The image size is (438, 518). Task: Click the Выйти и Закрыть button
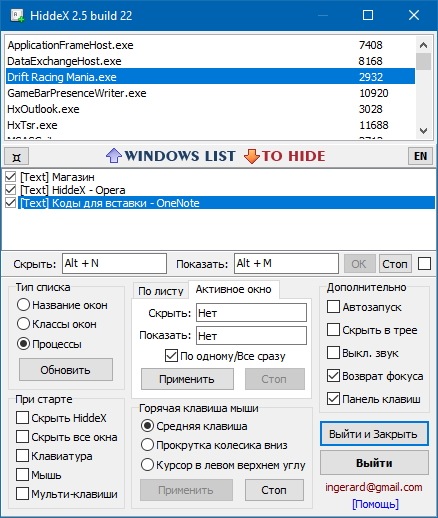pyautogui.click(x=374, y=434)
